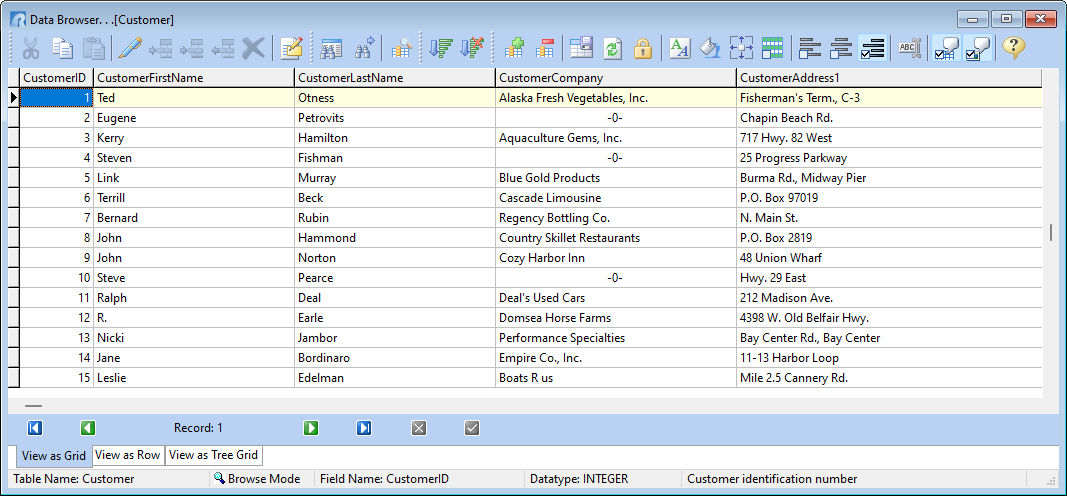Click the paint bucket fill color icon
Screen dimensions: 1067x496
point(710,48)
